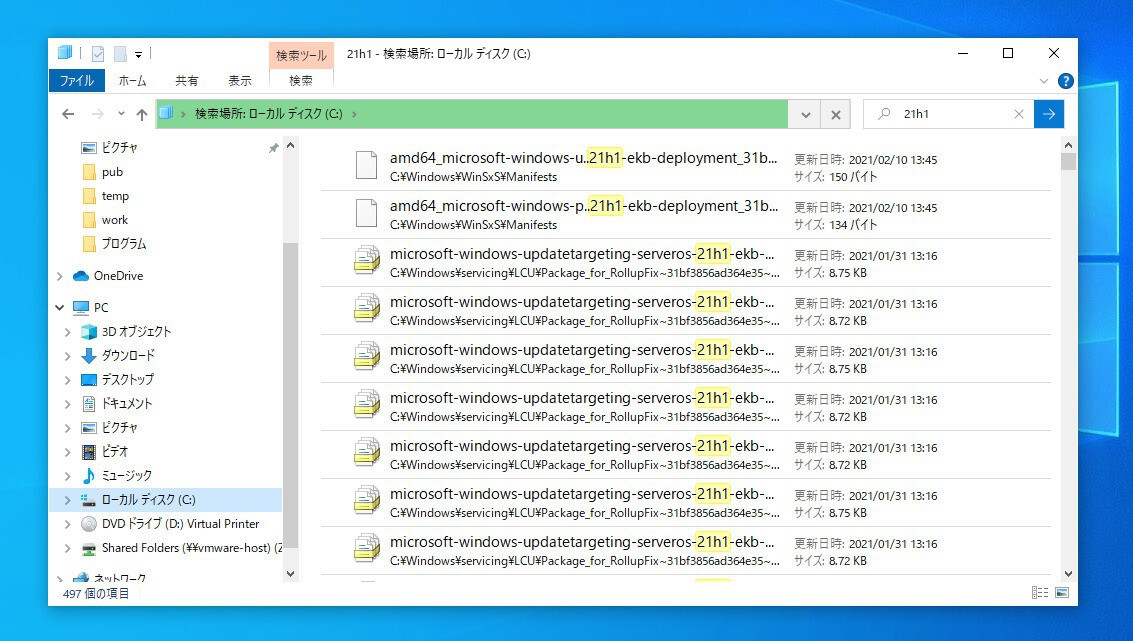Image resolution: width=1133 pixels, height=641 pixels.
Task: Open the address bar history dropdown
Action: coord(806,114)
